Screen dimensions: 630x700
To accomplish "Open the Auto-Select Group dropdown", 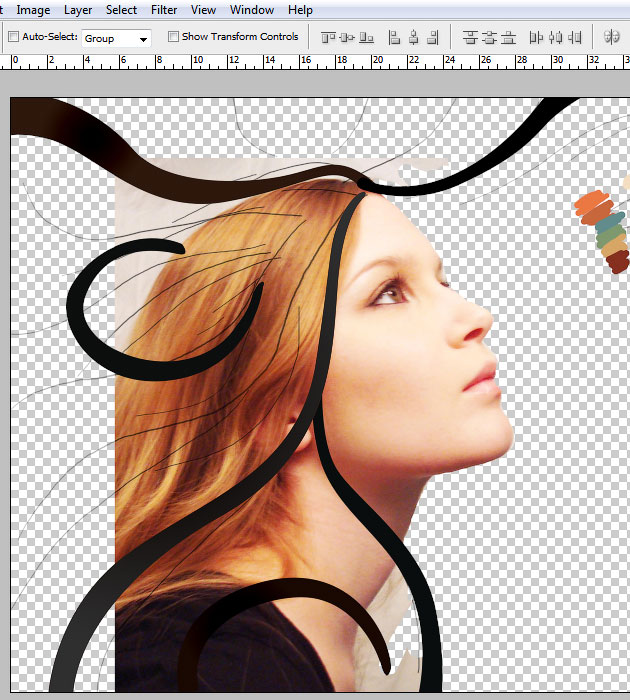I will (x=117, y=38).
